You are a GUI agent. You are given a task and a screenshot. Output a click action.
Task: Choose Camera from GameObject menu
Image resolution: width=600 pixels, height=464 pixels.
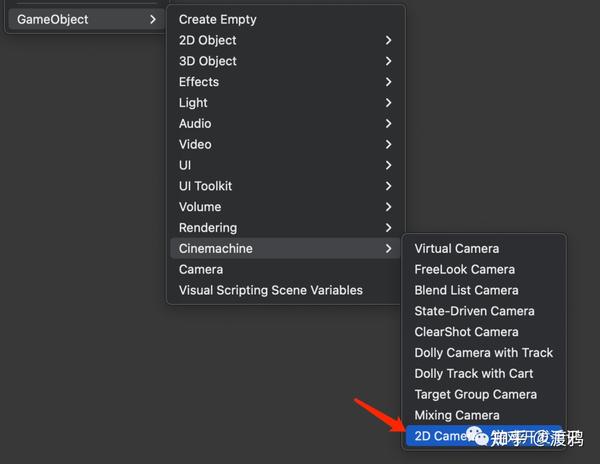(x=201, y=269)
